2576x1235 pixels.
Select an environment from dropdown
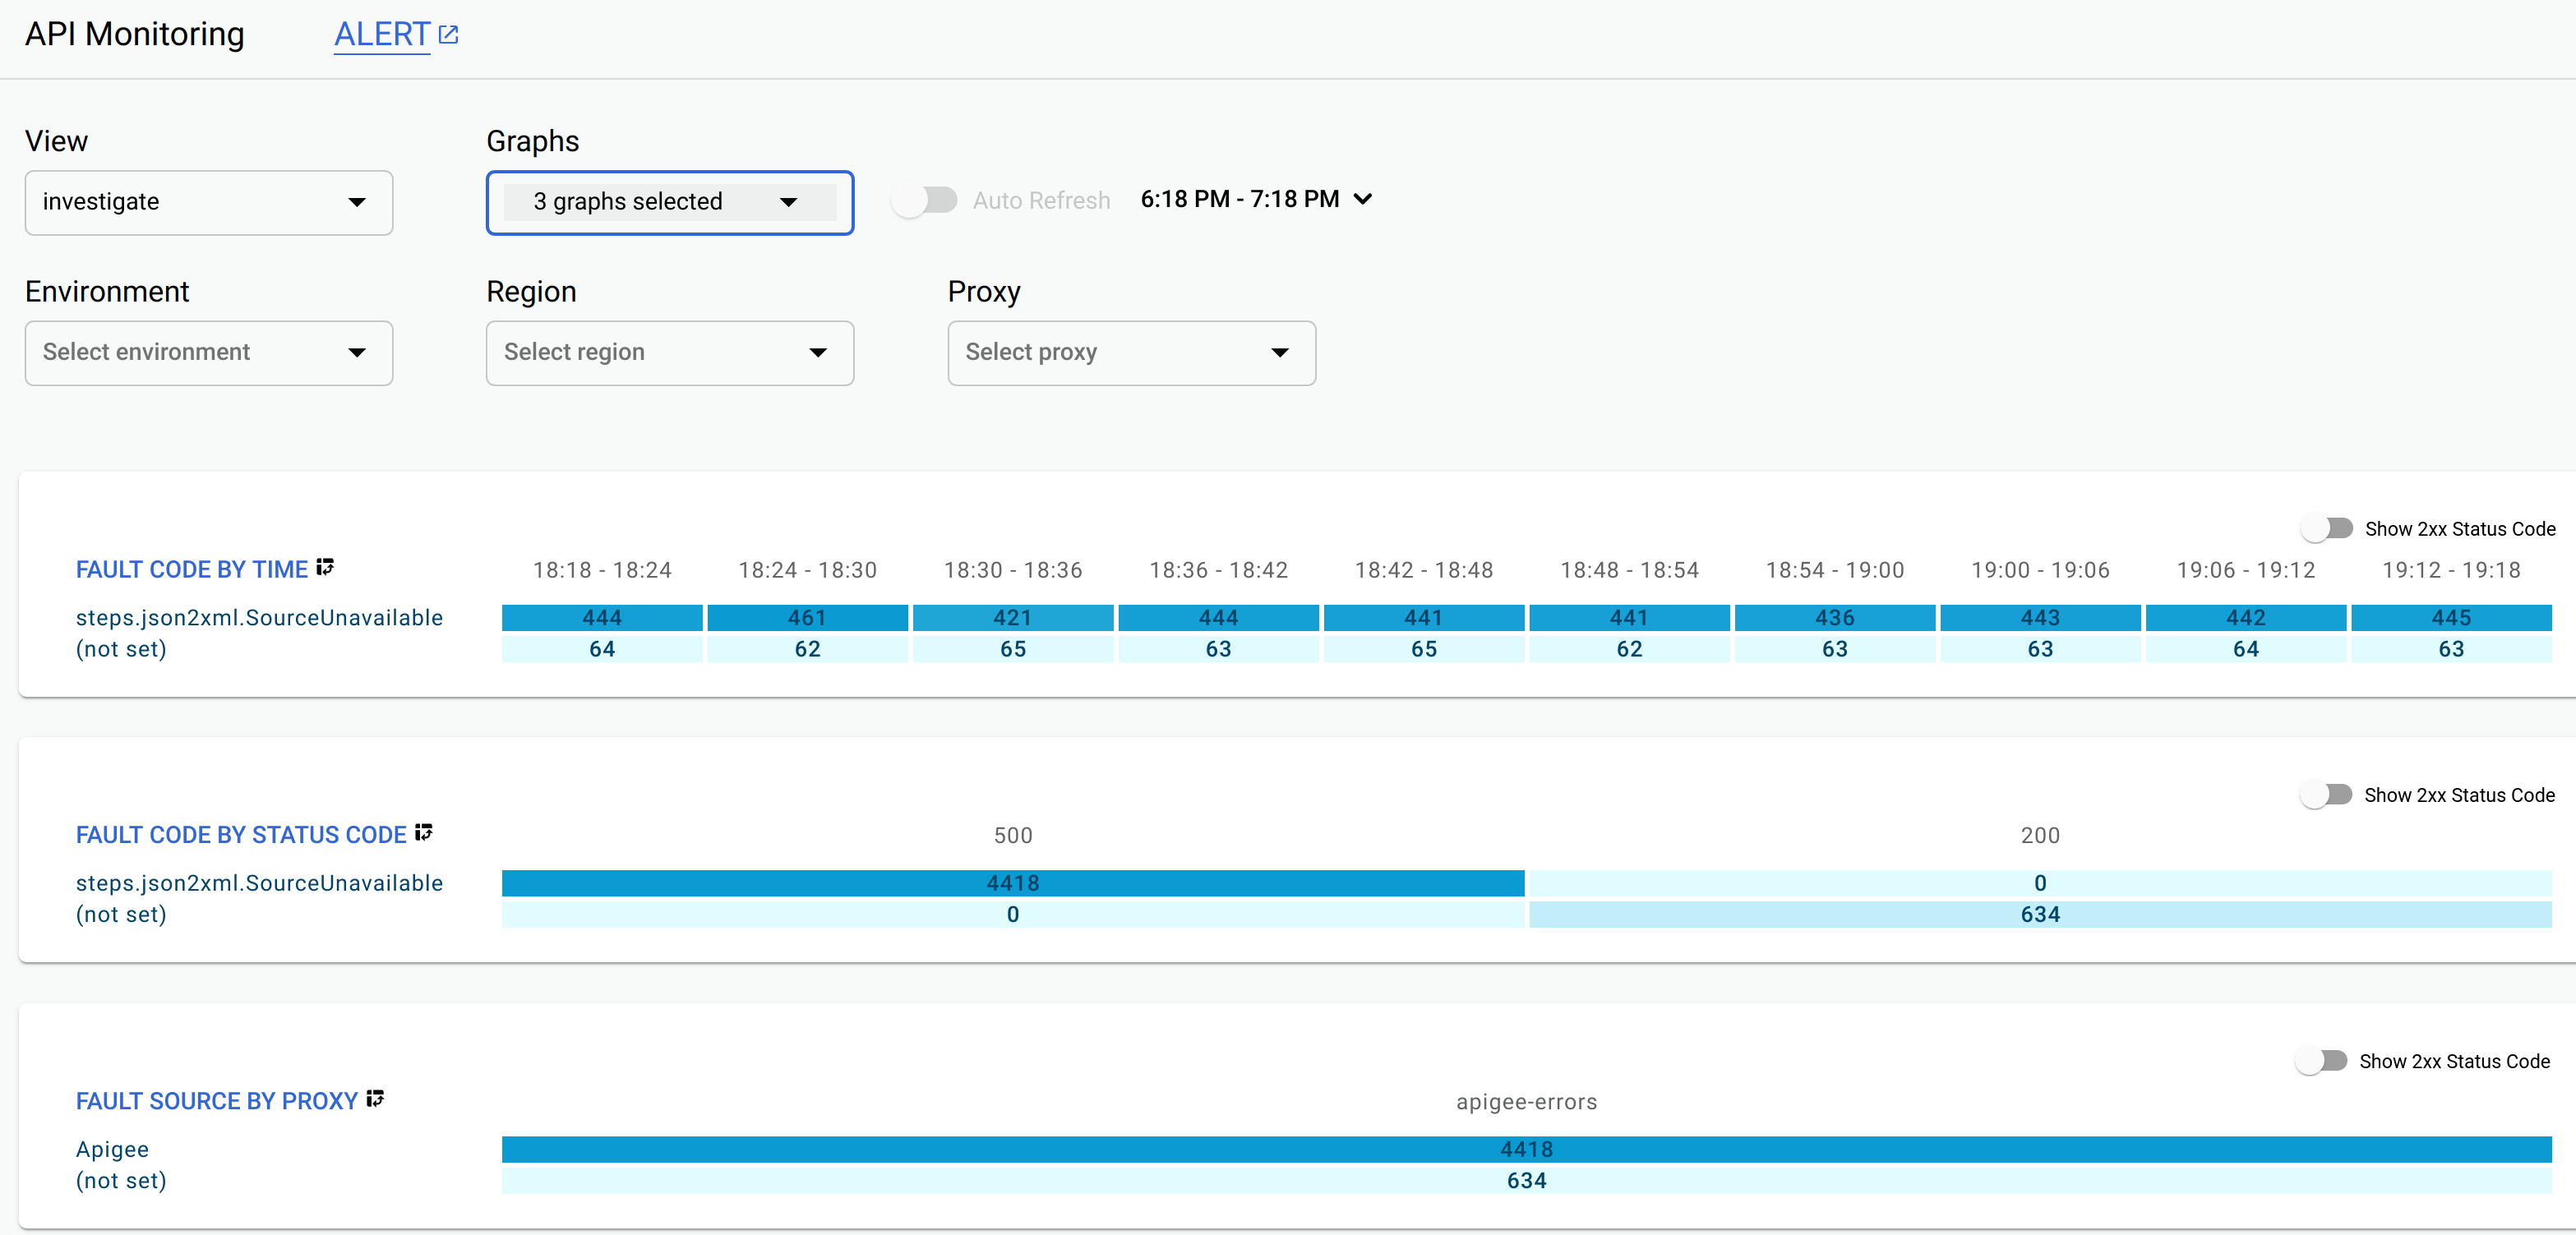click(x=209, y=352)
